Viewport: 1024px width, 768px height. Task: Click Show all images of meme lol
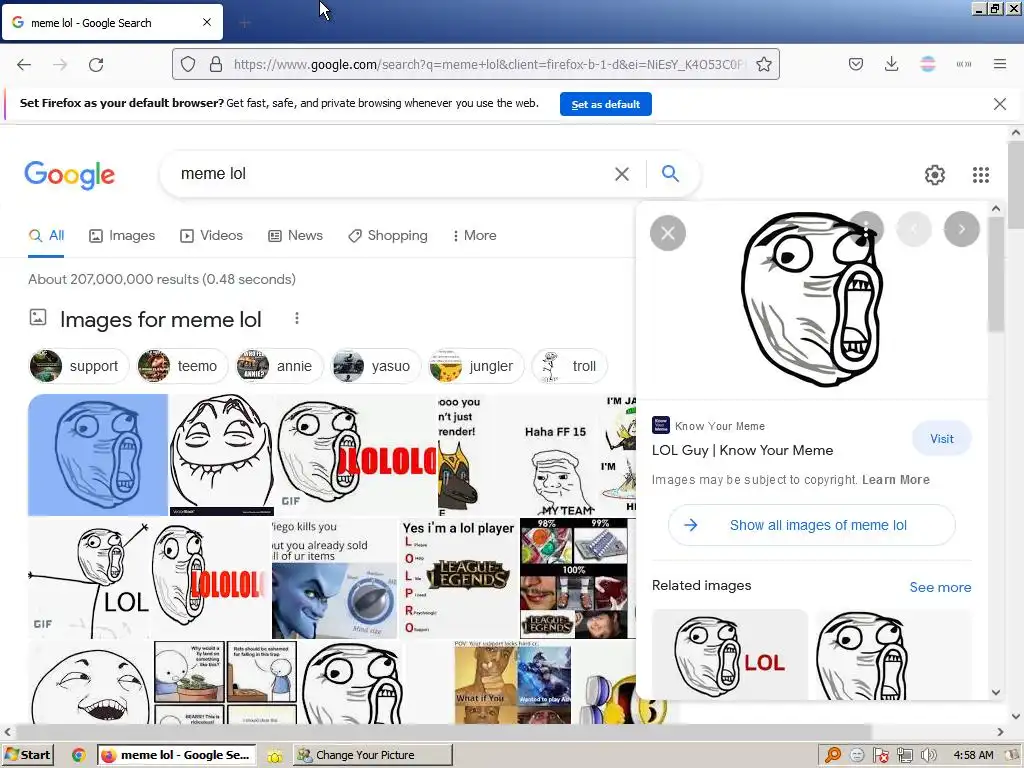tap(812, 525)
